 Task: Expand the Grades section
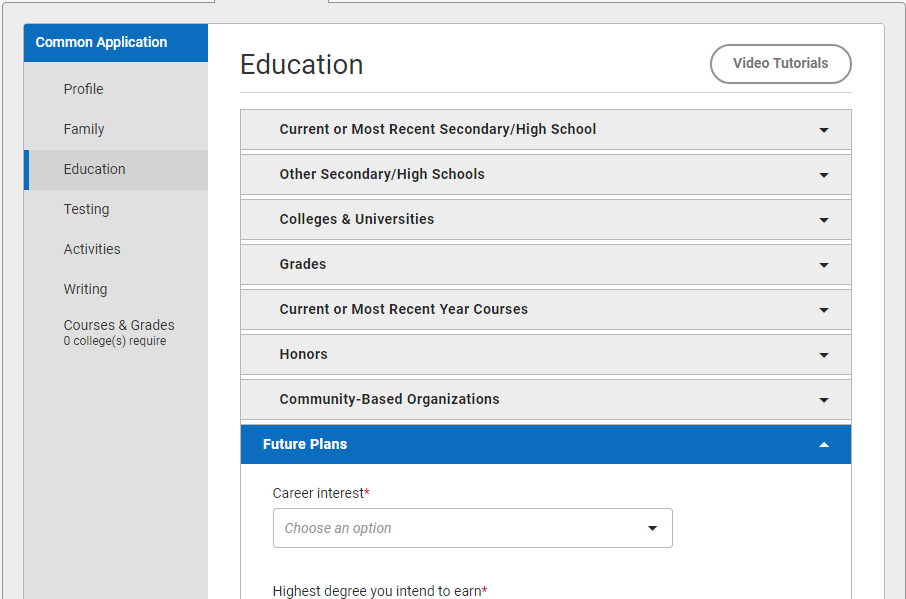(545, 265)
